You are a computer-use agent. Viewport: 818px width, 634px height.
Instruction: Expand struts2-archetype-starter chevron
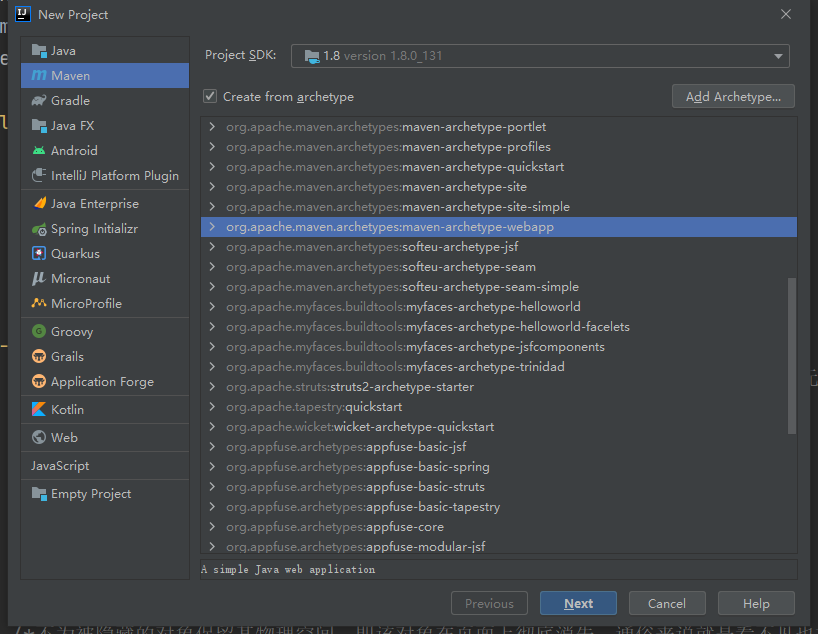212,387
